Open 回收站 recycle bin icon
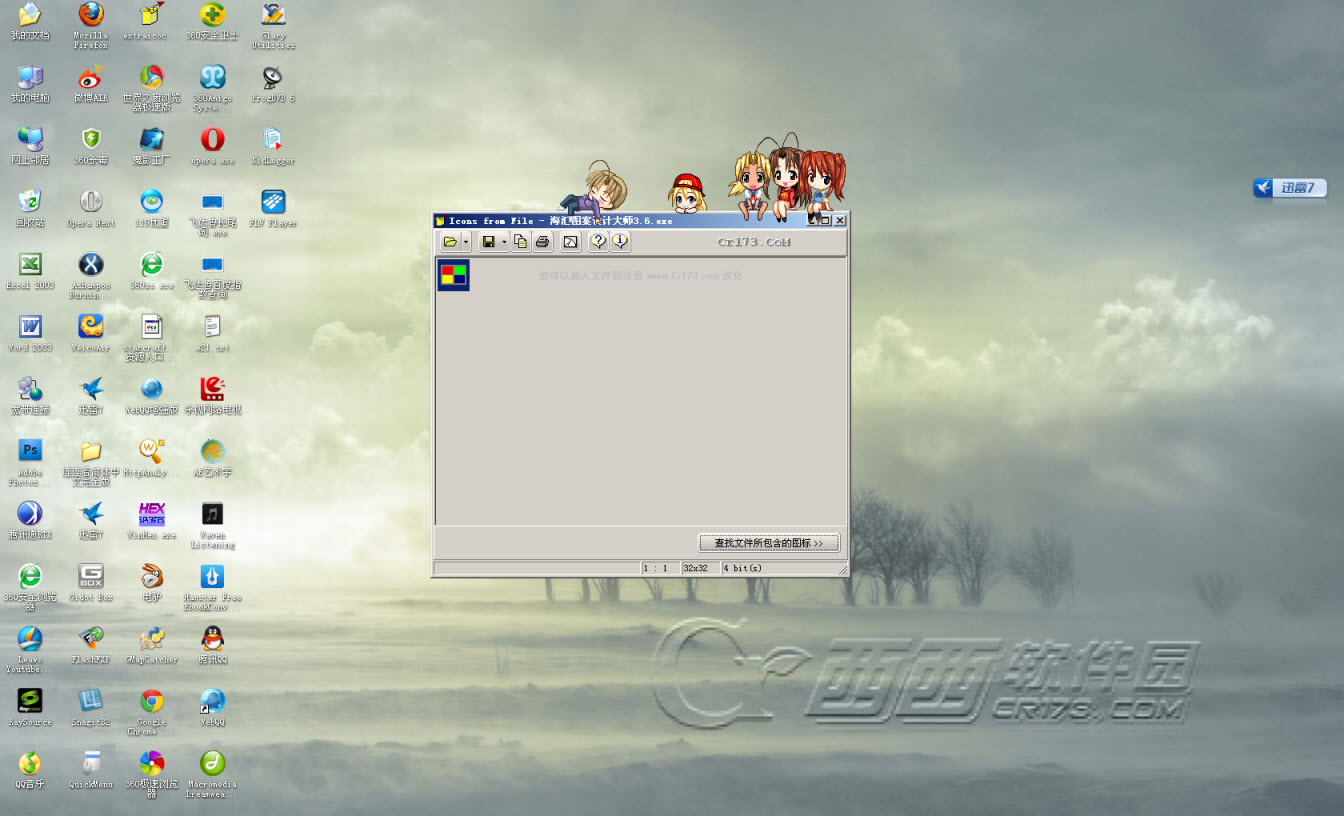Image resolution: width=1344 pixels, height=816 pixels. [30, 208]
